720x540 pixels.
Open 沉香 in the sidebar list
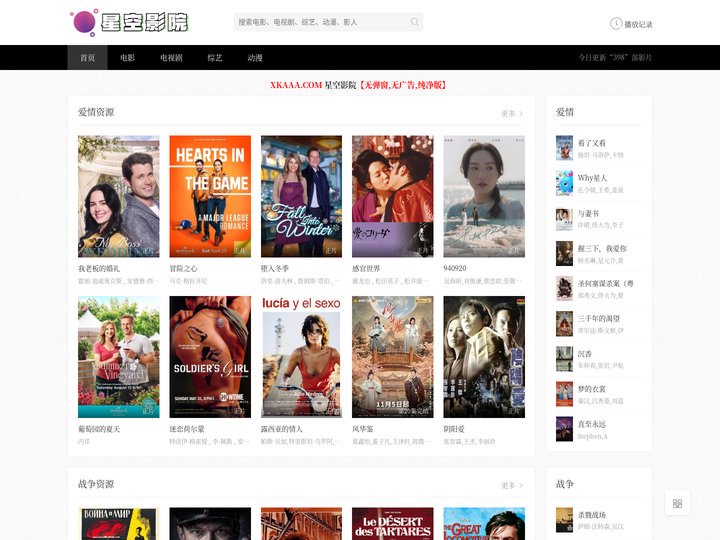point(585,354)
